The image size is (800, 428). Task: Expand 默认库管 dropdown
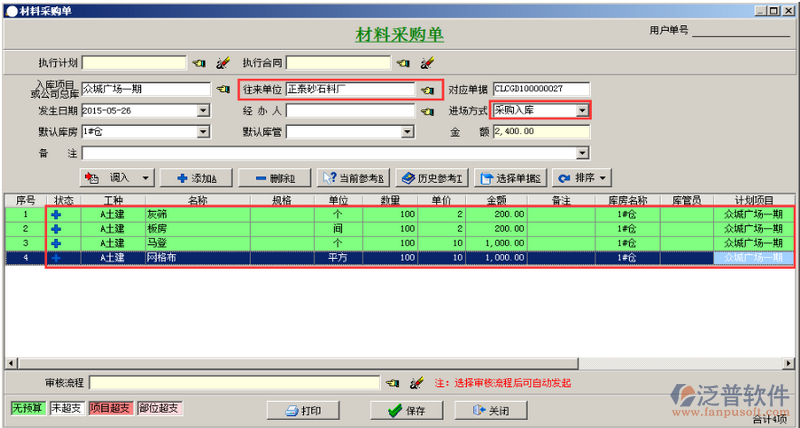click(407, 132)
